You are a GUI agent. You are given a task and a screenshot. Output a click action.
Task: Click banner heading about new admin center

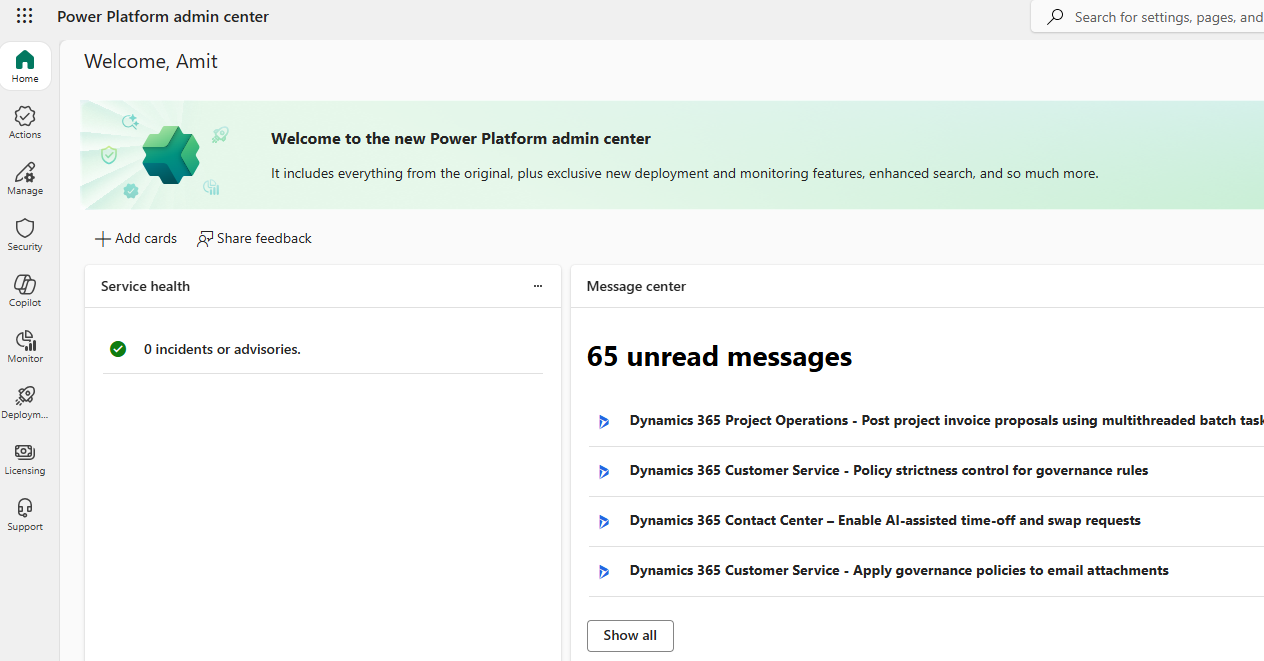[461, 139]
